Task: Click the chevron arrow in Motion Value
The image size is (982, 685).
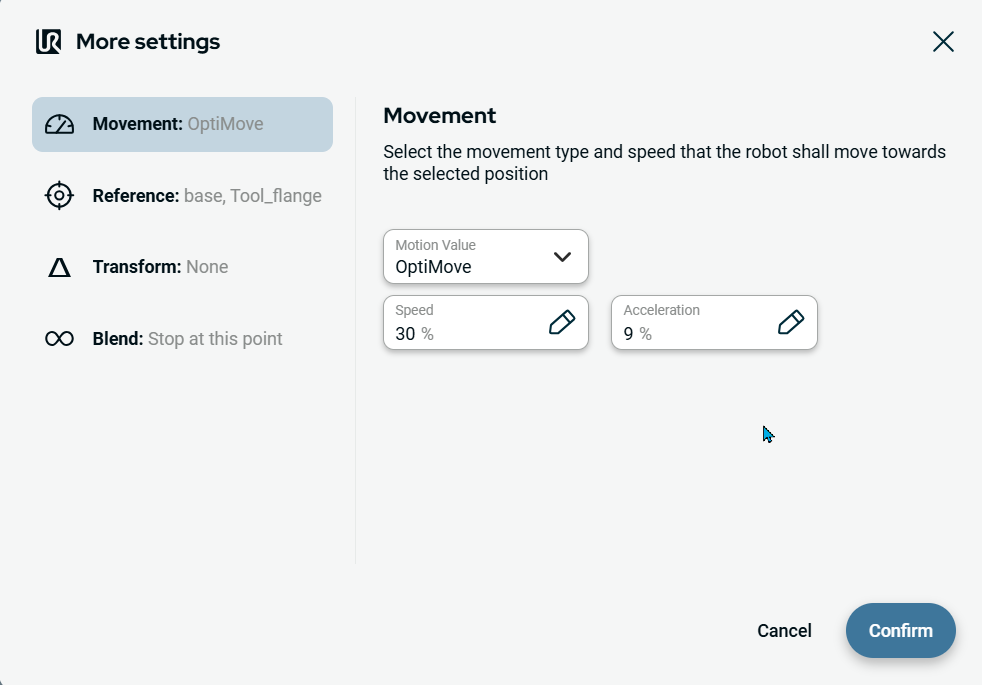Action: [x=562, y=257]
